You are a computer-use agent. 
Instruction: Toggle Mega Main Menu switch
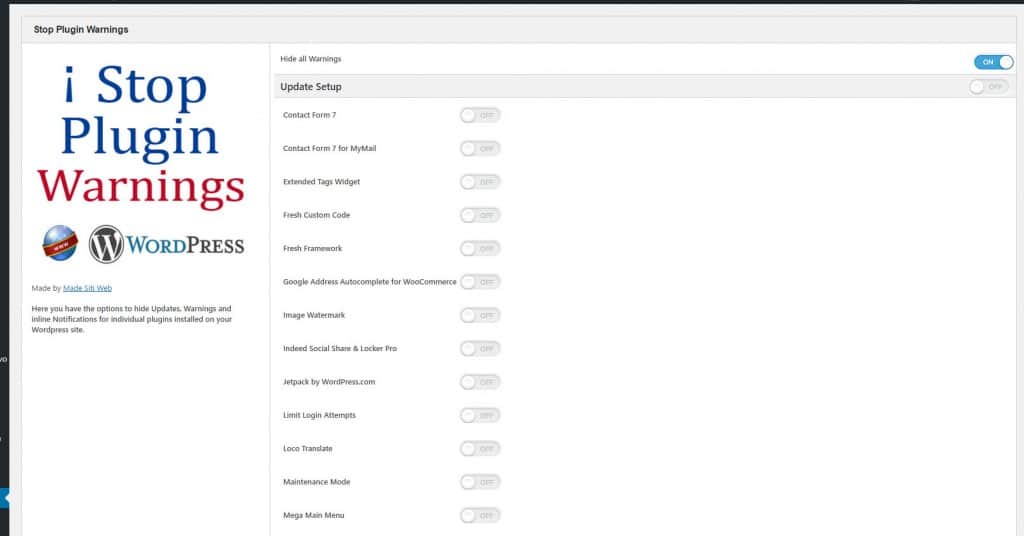pos(480,515)
